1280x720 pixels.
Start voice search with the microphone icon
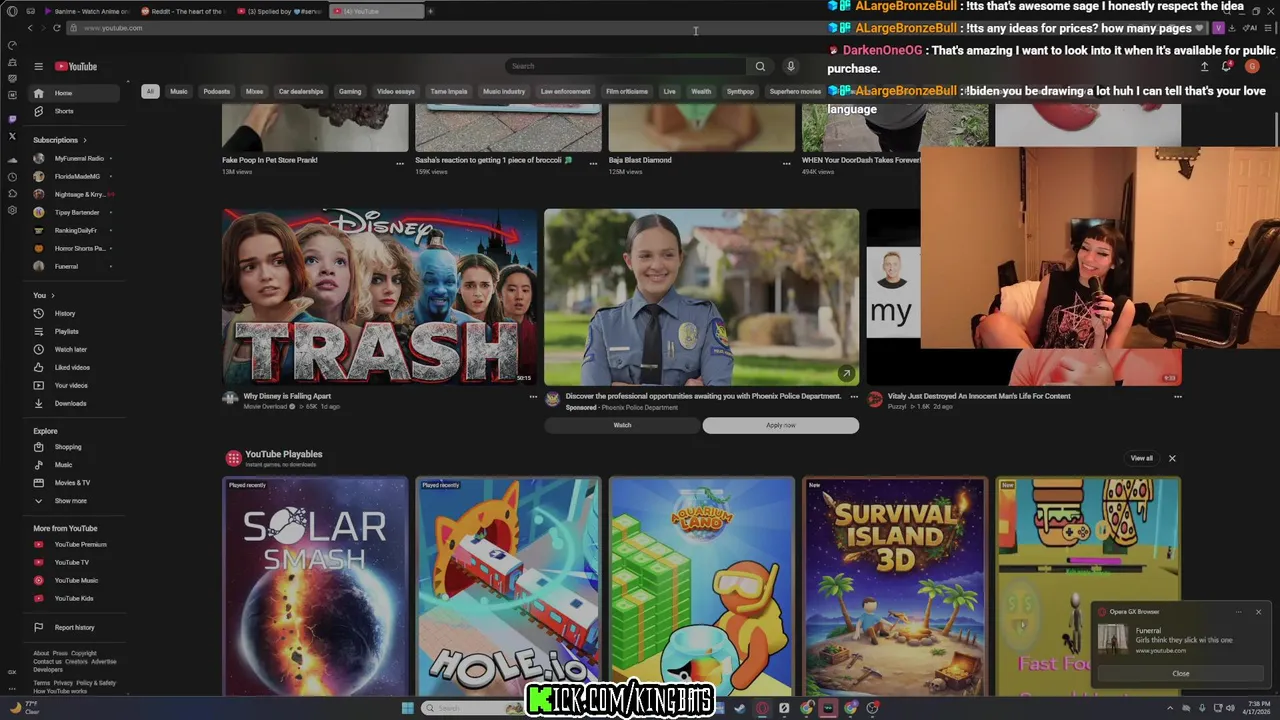(x=790, y=66)
